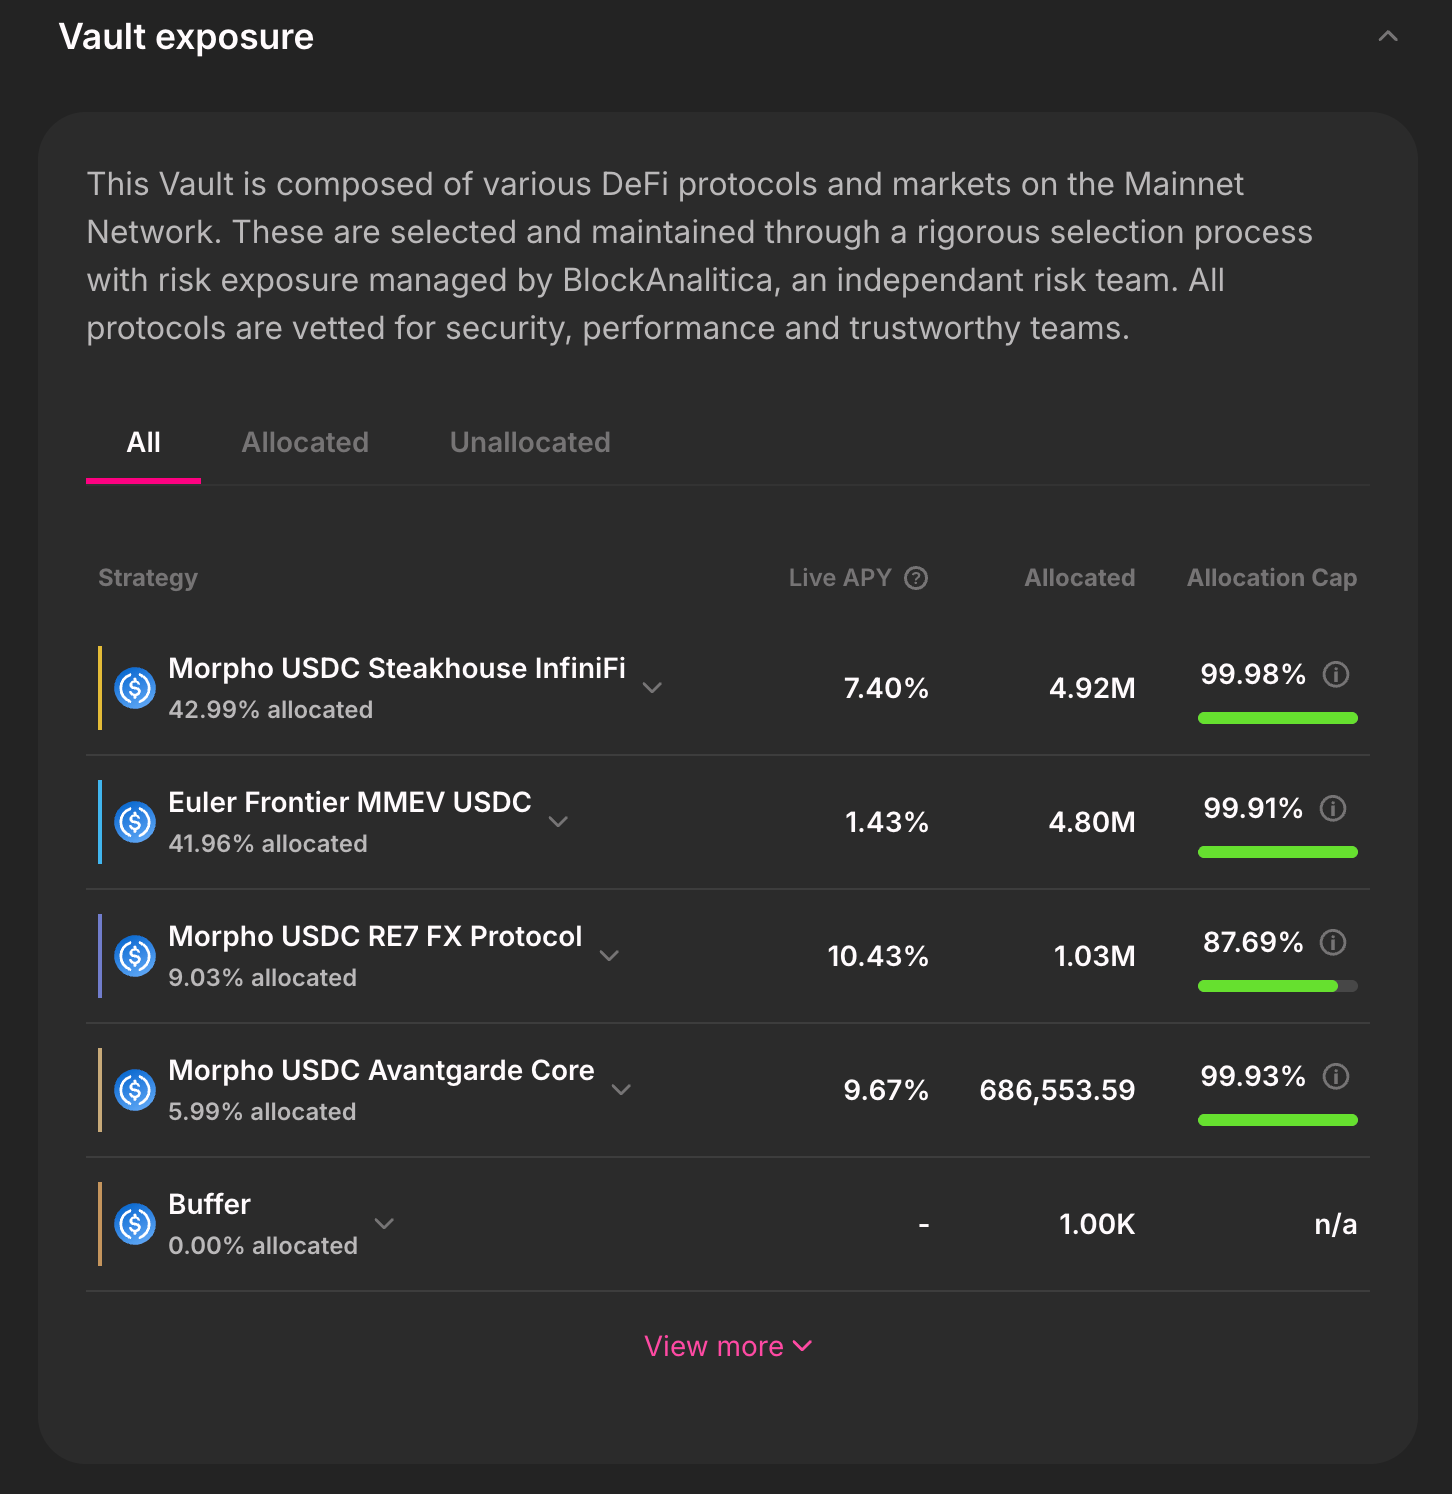Screen dimensions: 1452x1494
Task: Click the View more link
Action: click(x=727, y=1346)
